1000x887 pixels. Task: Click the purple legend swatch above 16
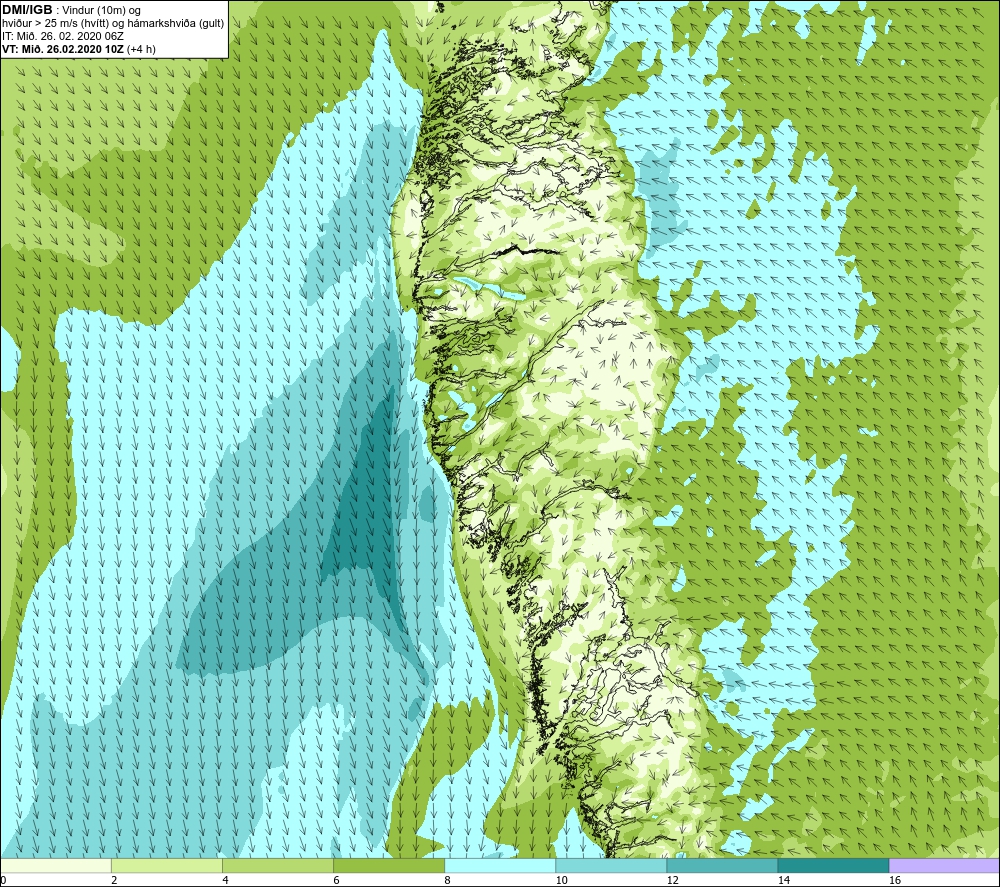click(x=944, y=865)
